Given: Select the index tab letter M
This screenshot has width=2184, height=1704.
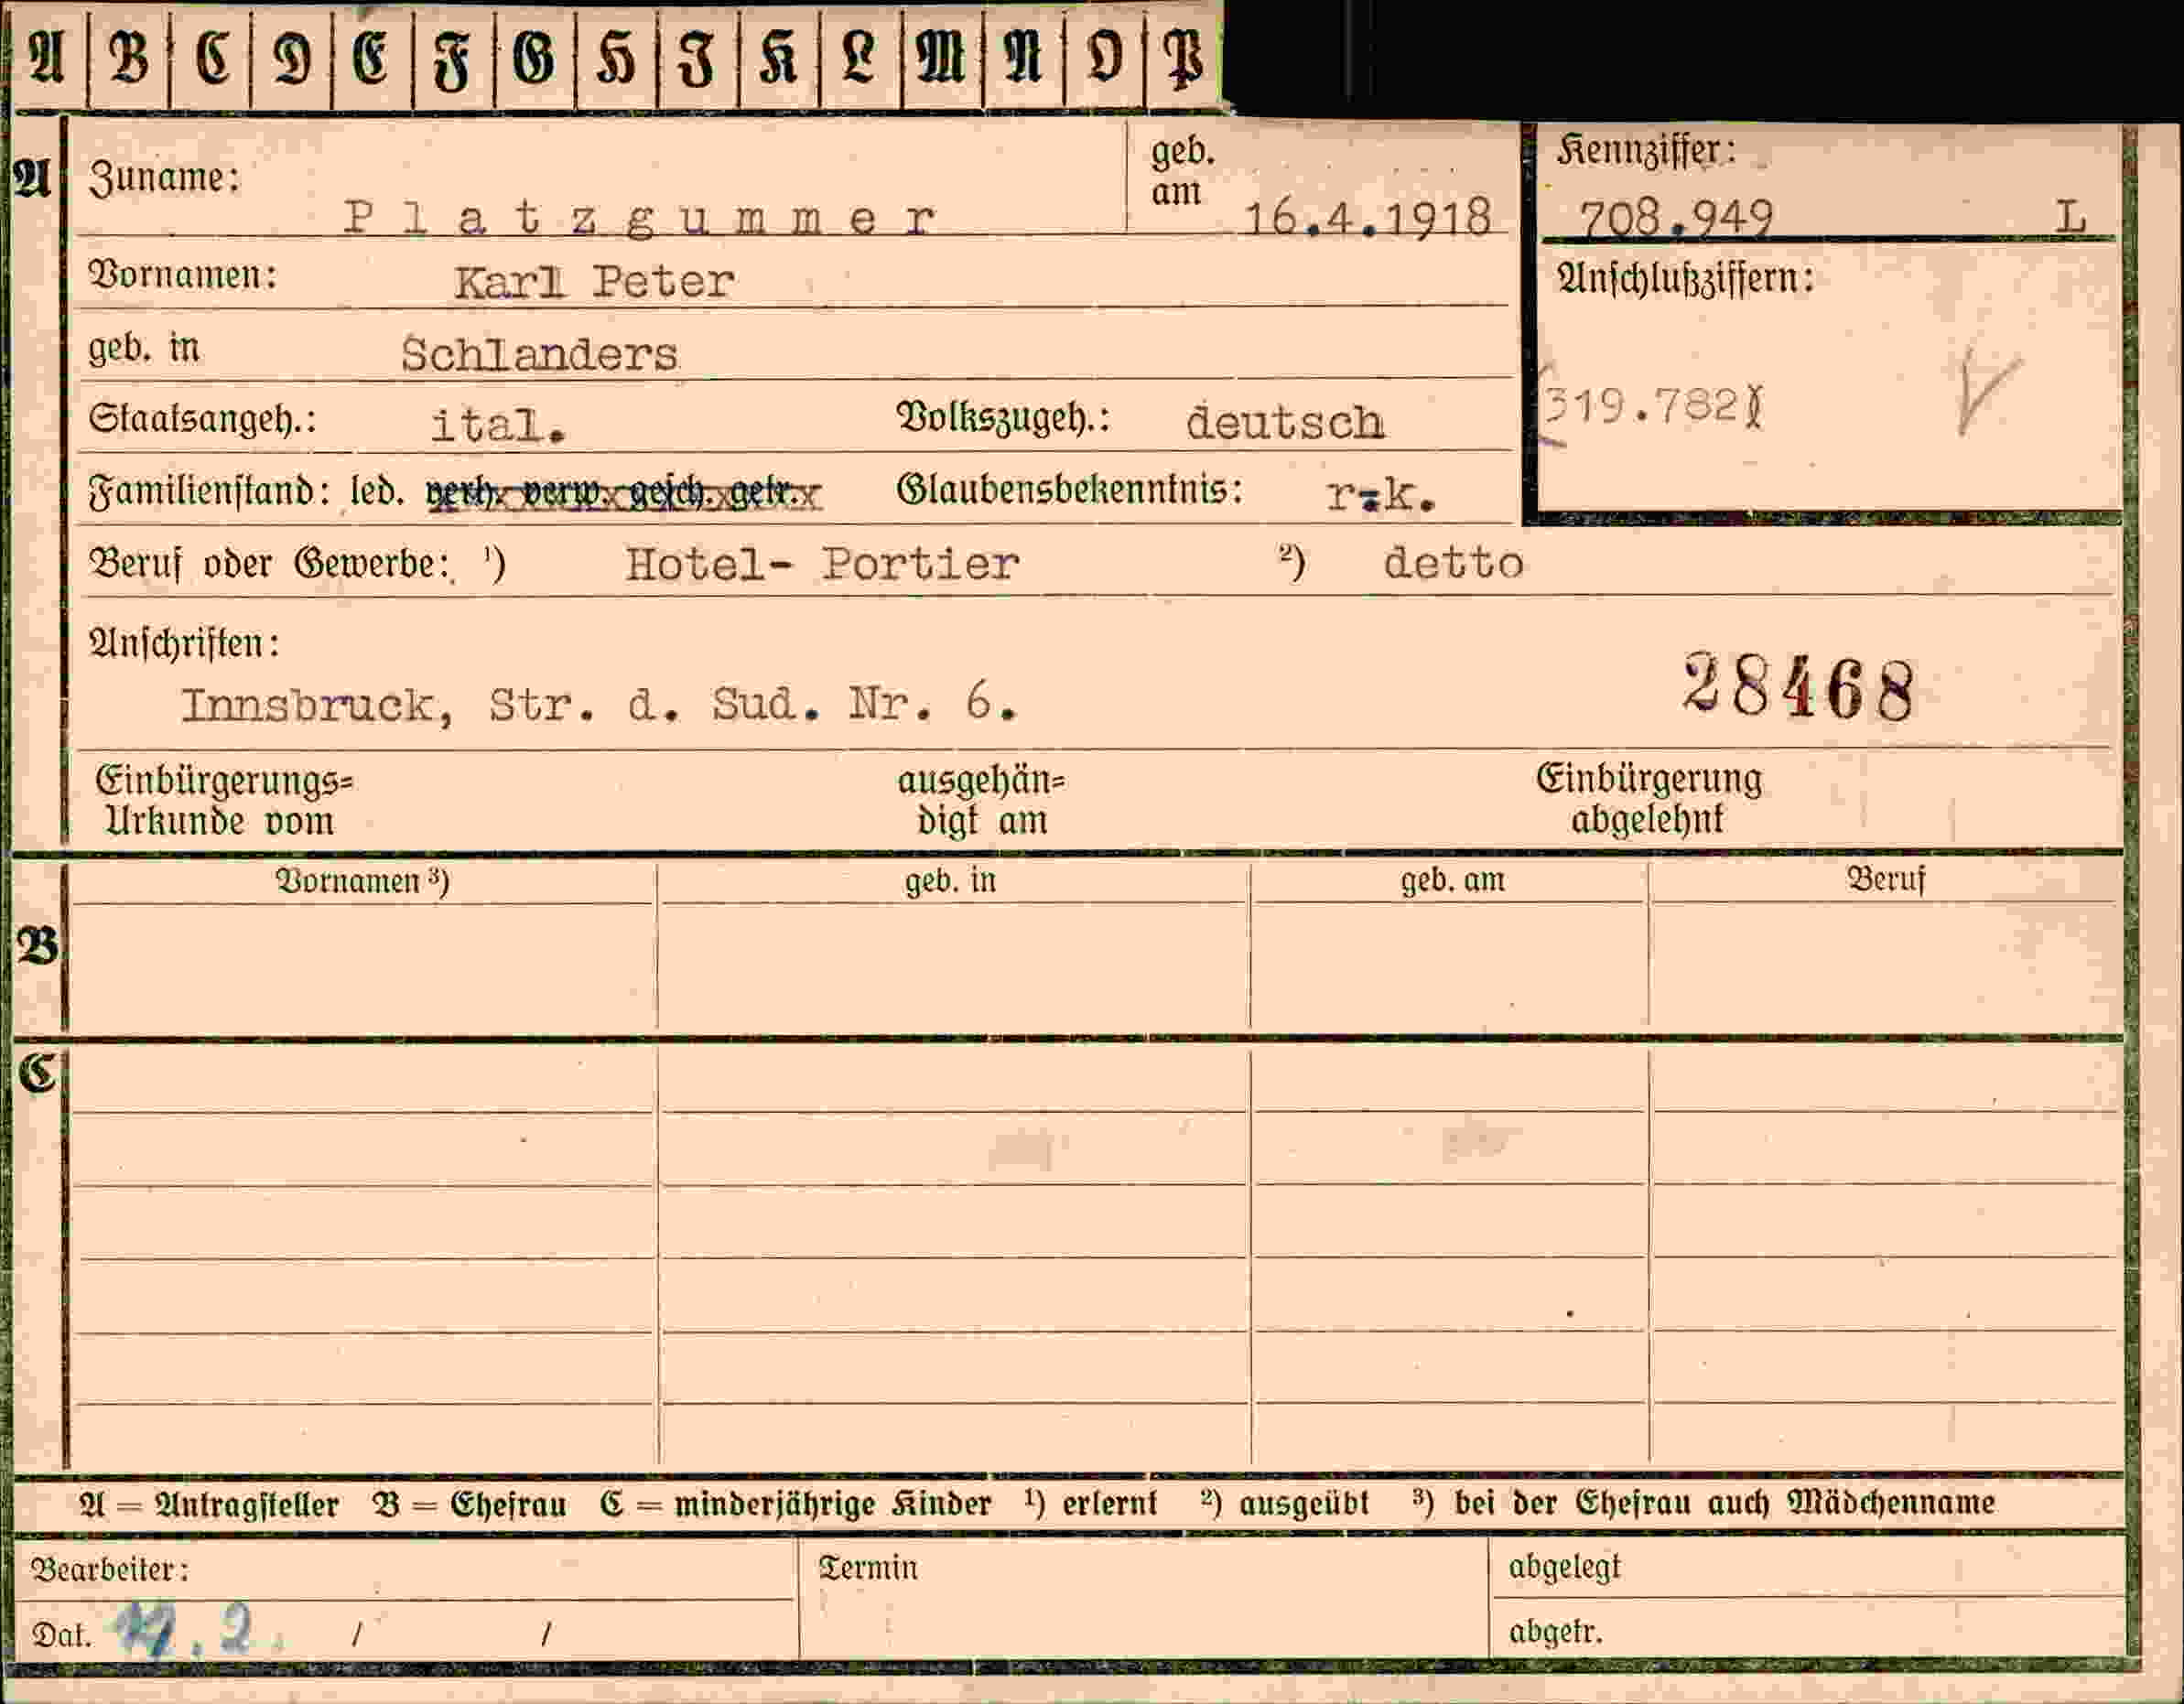Looking at the screenshot, I should pyautogui.click(x=940, y=58).
